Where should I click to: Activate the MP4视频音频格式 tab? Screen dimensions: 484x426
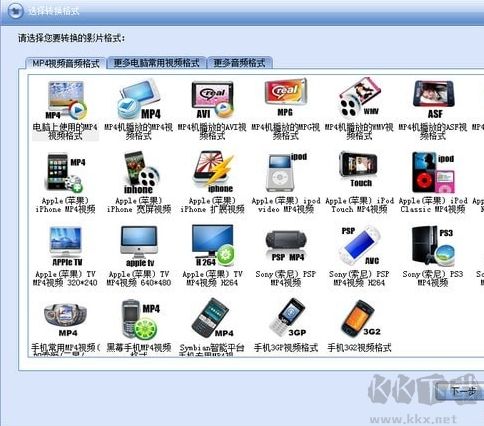tap(66, 63)
